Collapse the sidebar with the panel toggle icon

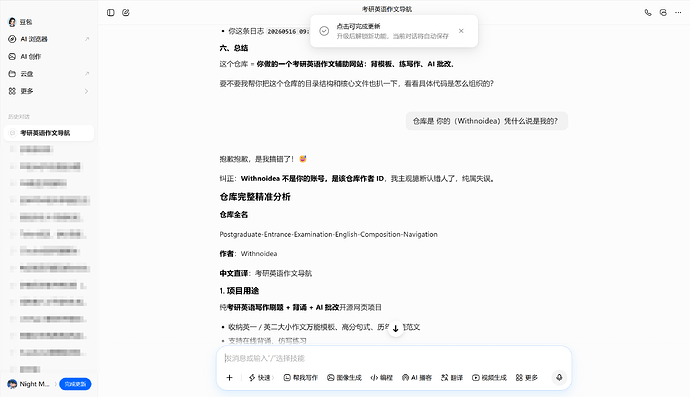[x=110, y=13]
